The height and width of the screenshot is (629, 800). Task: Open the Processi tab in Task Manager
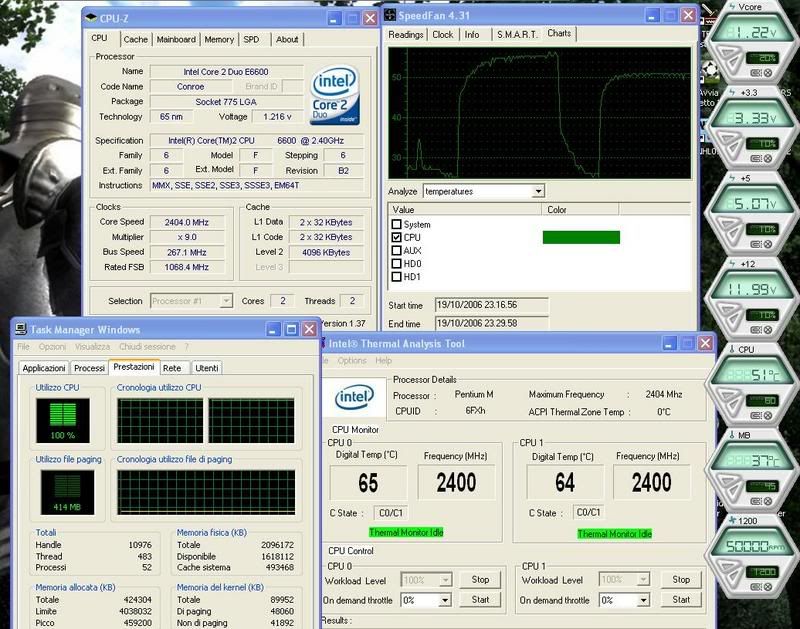pyautogui.click(x=90, y=368)
